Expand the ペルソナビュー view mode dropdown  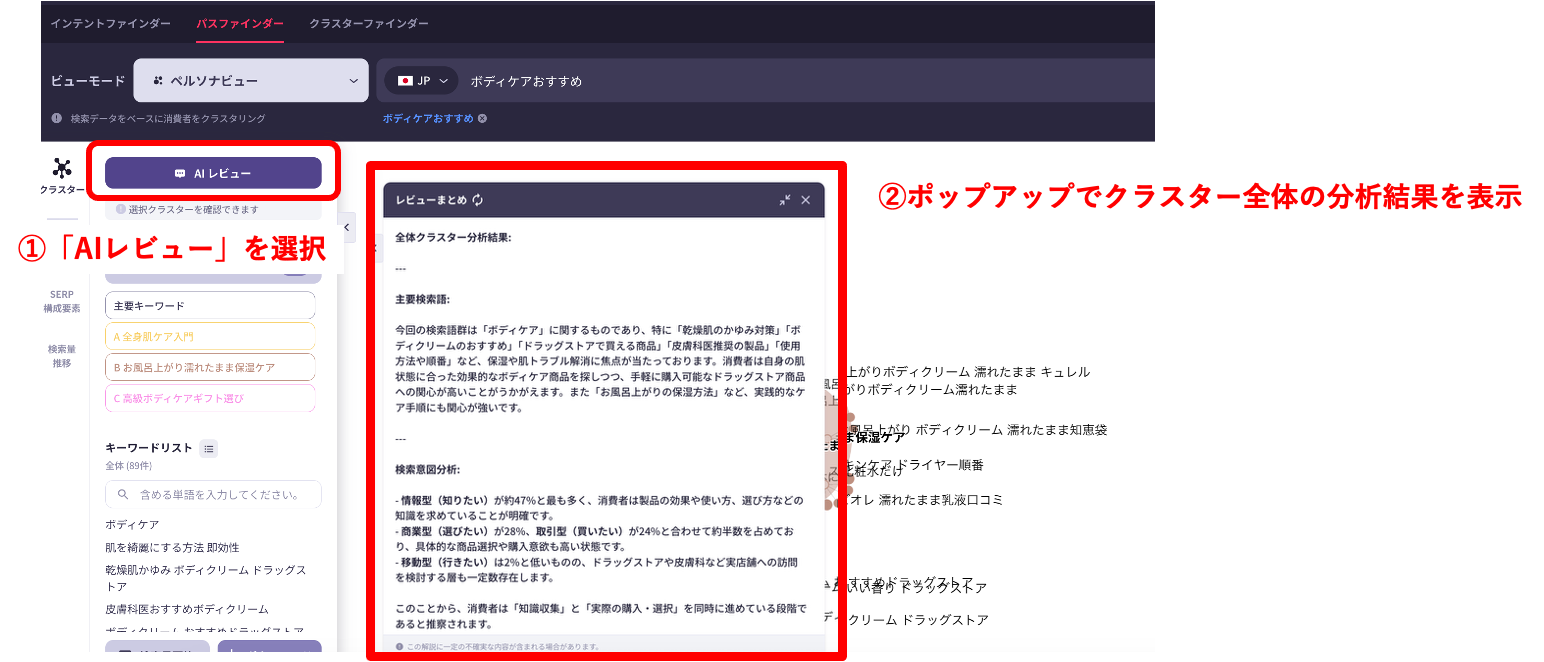250,81
